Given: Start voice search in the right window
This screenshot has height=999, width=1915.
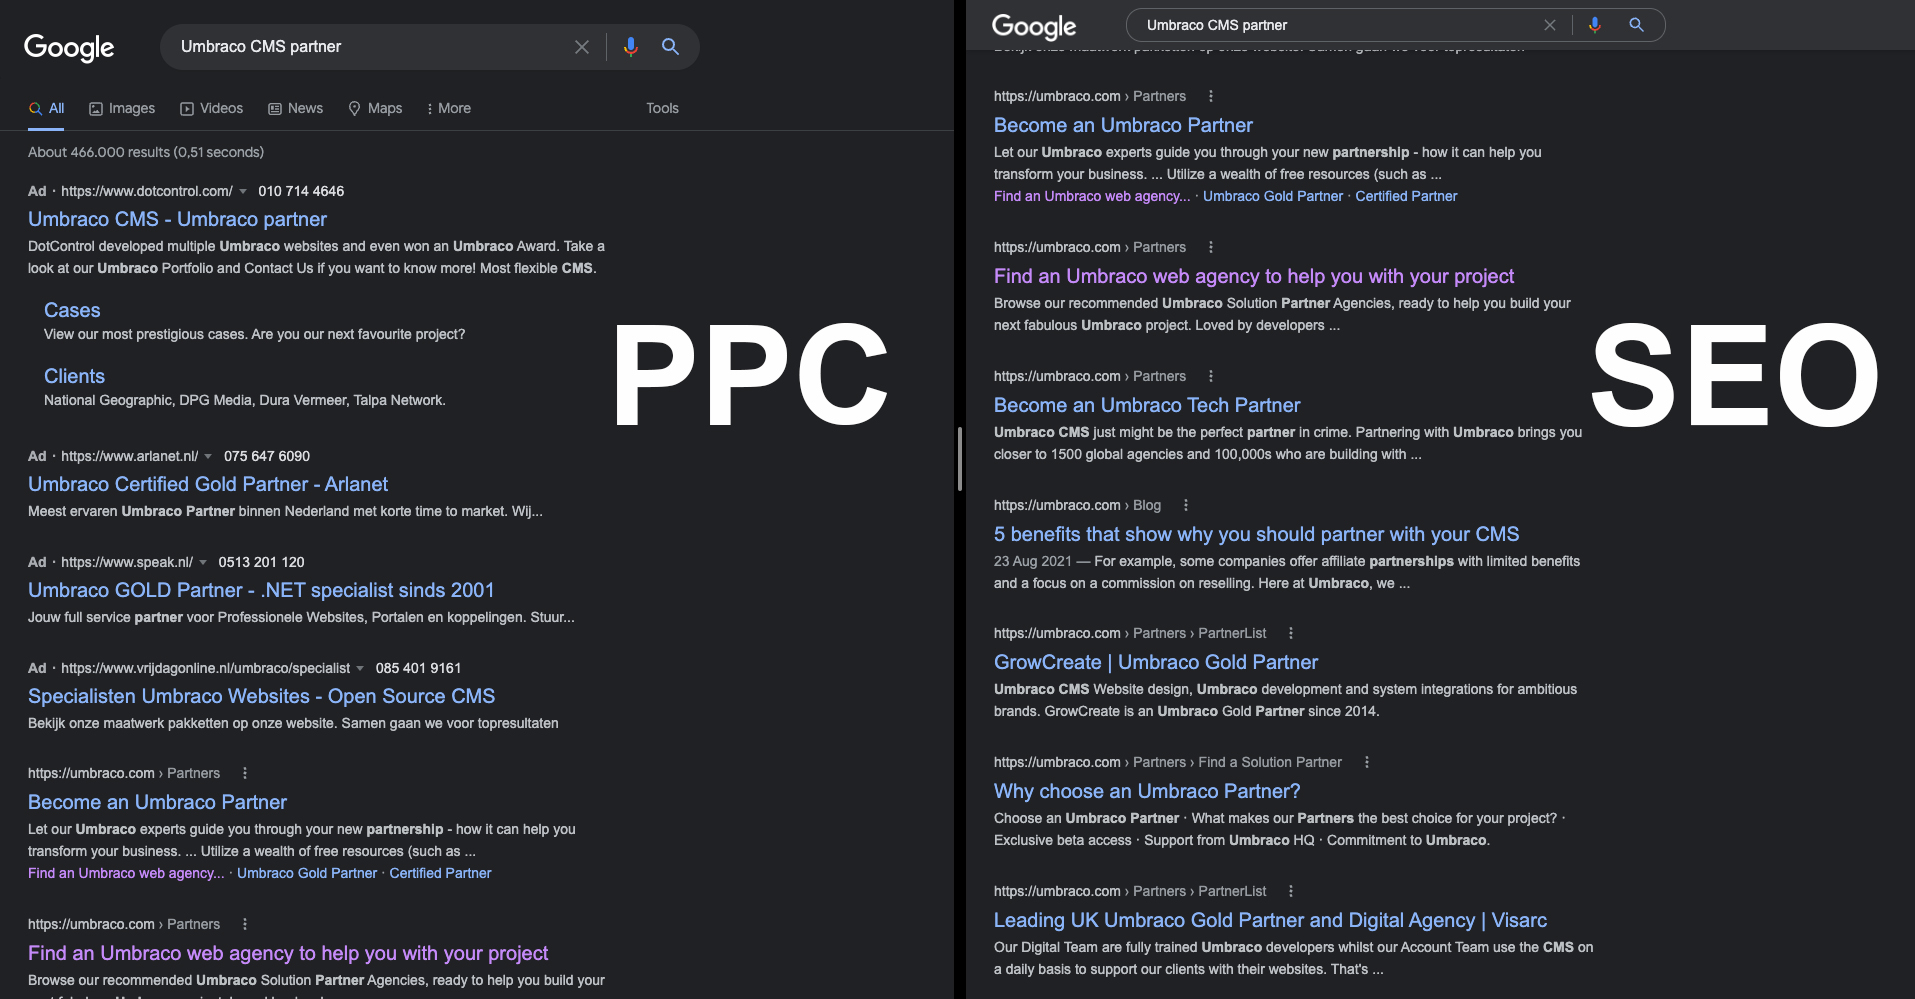Looking at the screenshot, I should point(1595,25).
